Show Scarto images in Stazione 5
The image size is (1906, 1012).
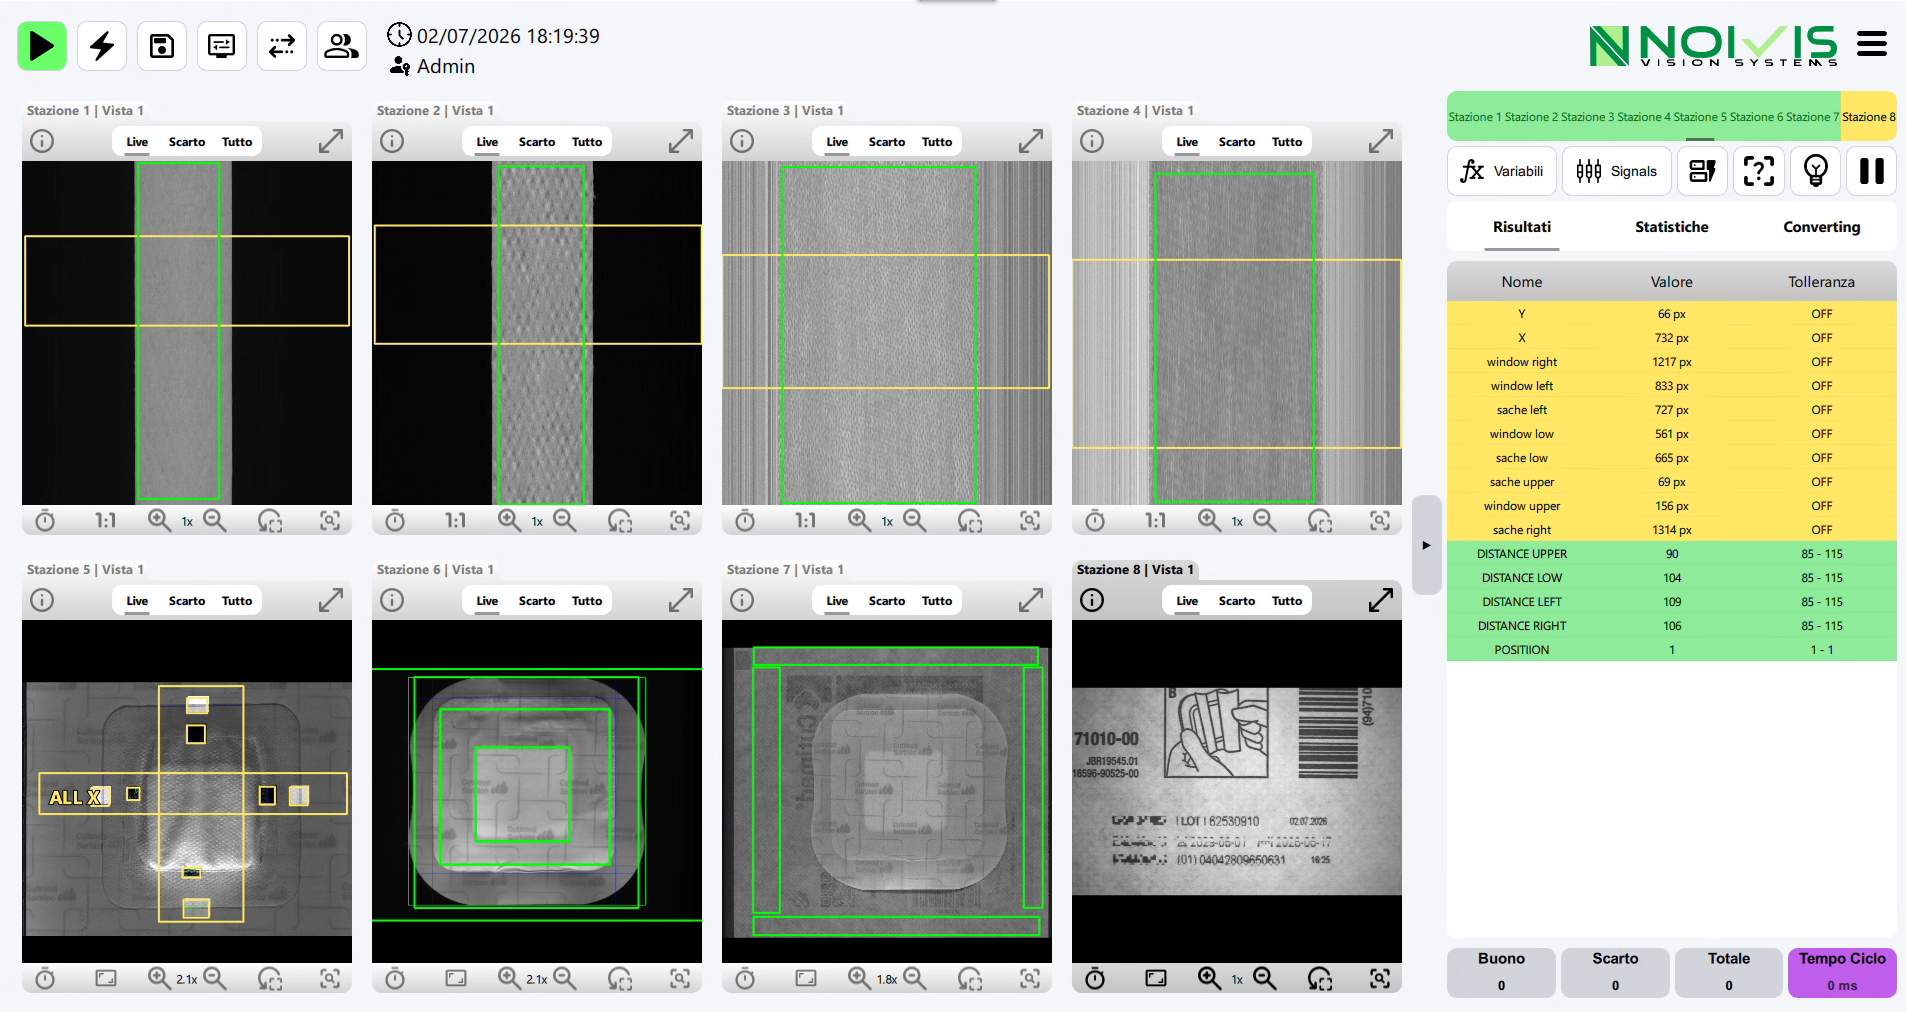[187, 601]
